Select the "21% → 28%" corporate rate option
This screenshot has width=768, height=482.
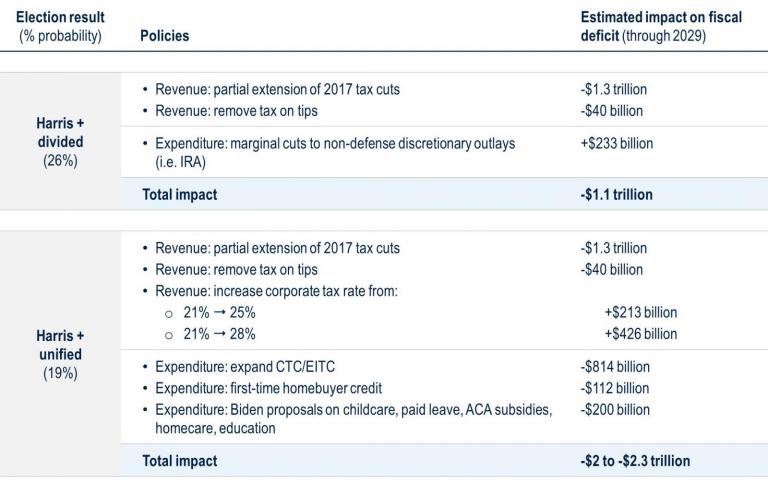point(219,334)
